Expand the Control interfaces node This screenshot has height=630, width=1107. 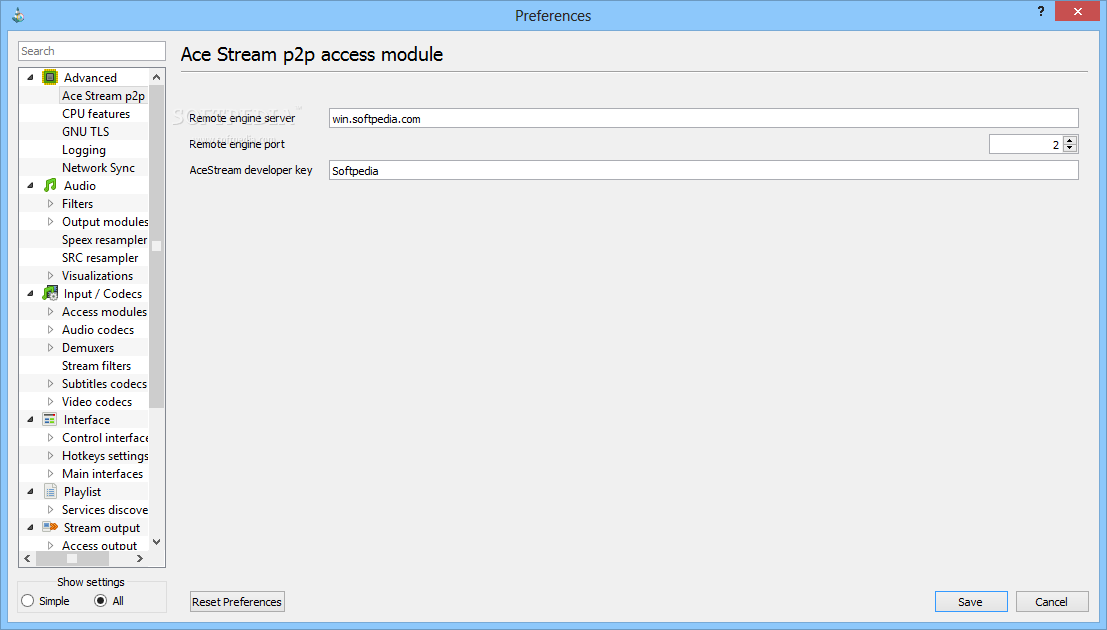50,438
